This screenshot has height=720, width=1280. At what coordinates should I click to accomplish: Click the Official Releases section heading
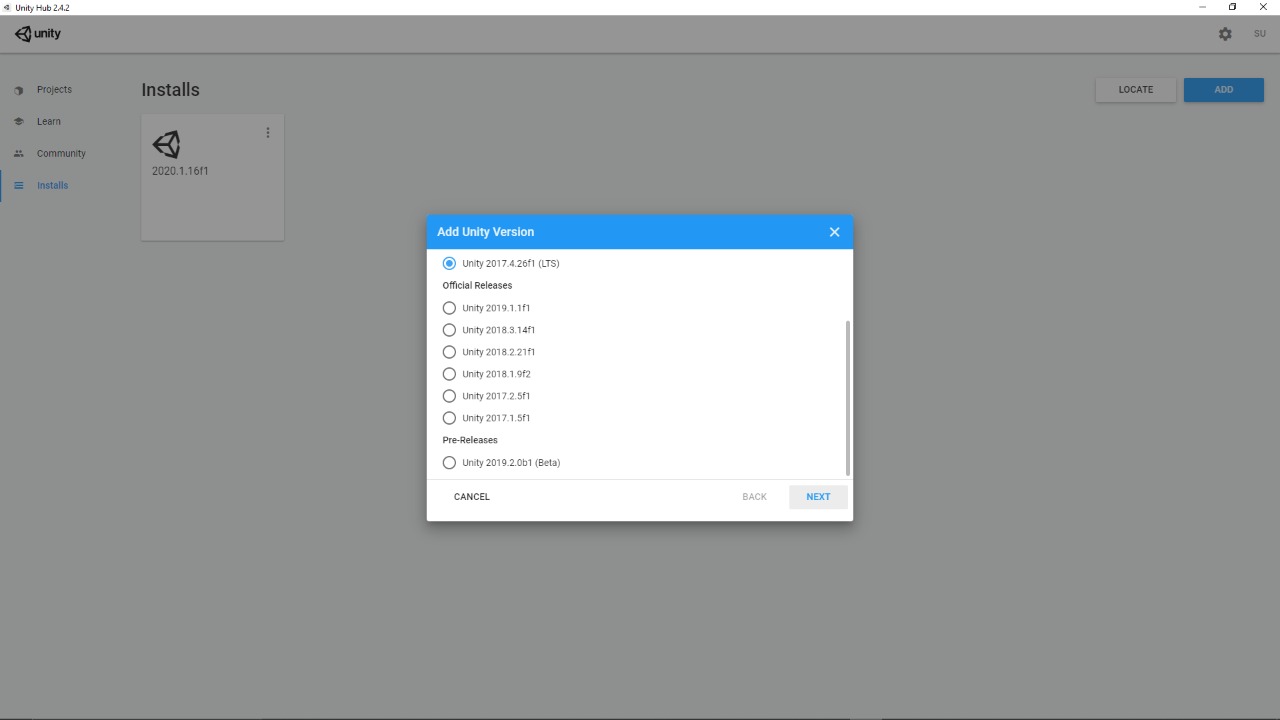pos(477,286)
